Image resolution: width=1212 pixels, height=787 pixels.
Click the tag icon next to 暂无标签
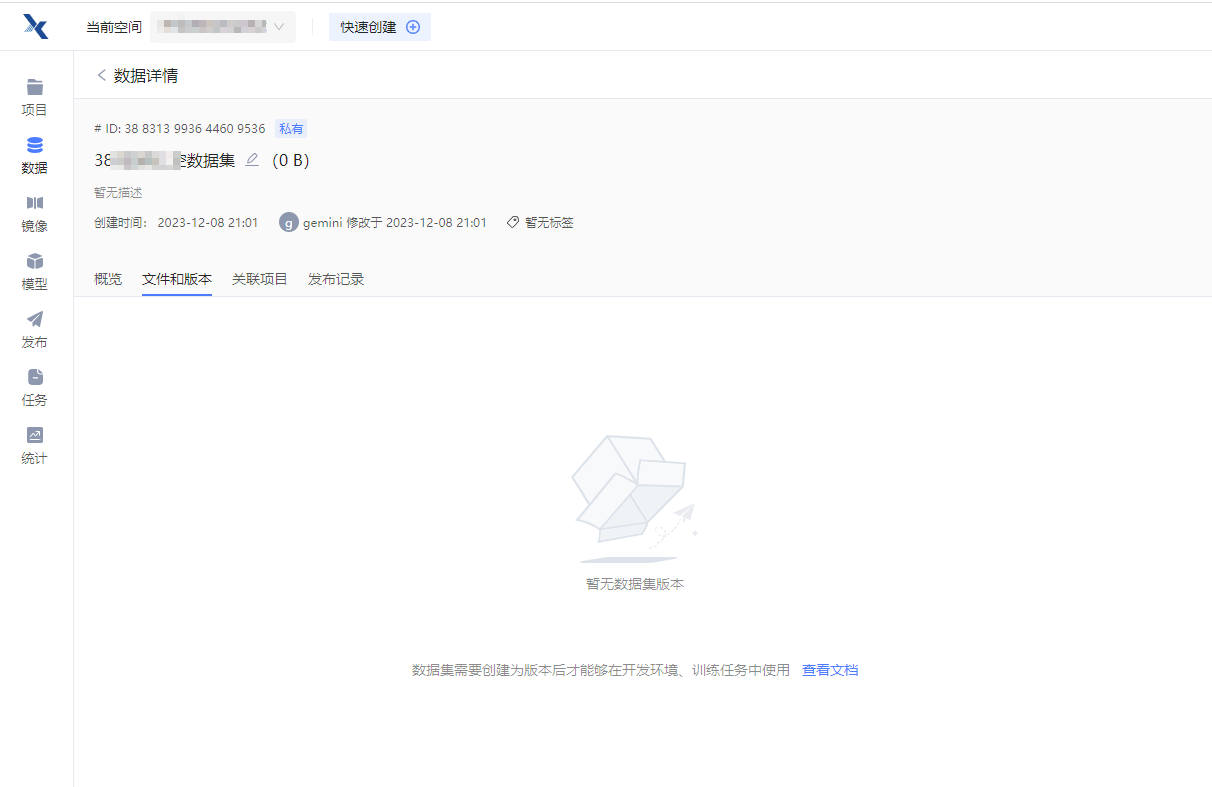tap(513, 222)
